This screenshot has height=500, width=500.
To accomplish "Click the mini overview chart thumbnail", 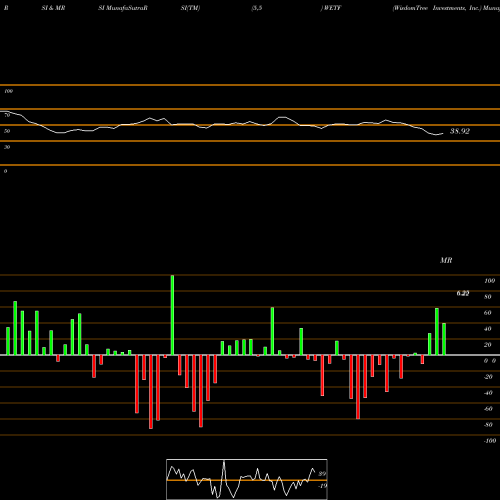I will pyautogui.click(x=247, y=479).
